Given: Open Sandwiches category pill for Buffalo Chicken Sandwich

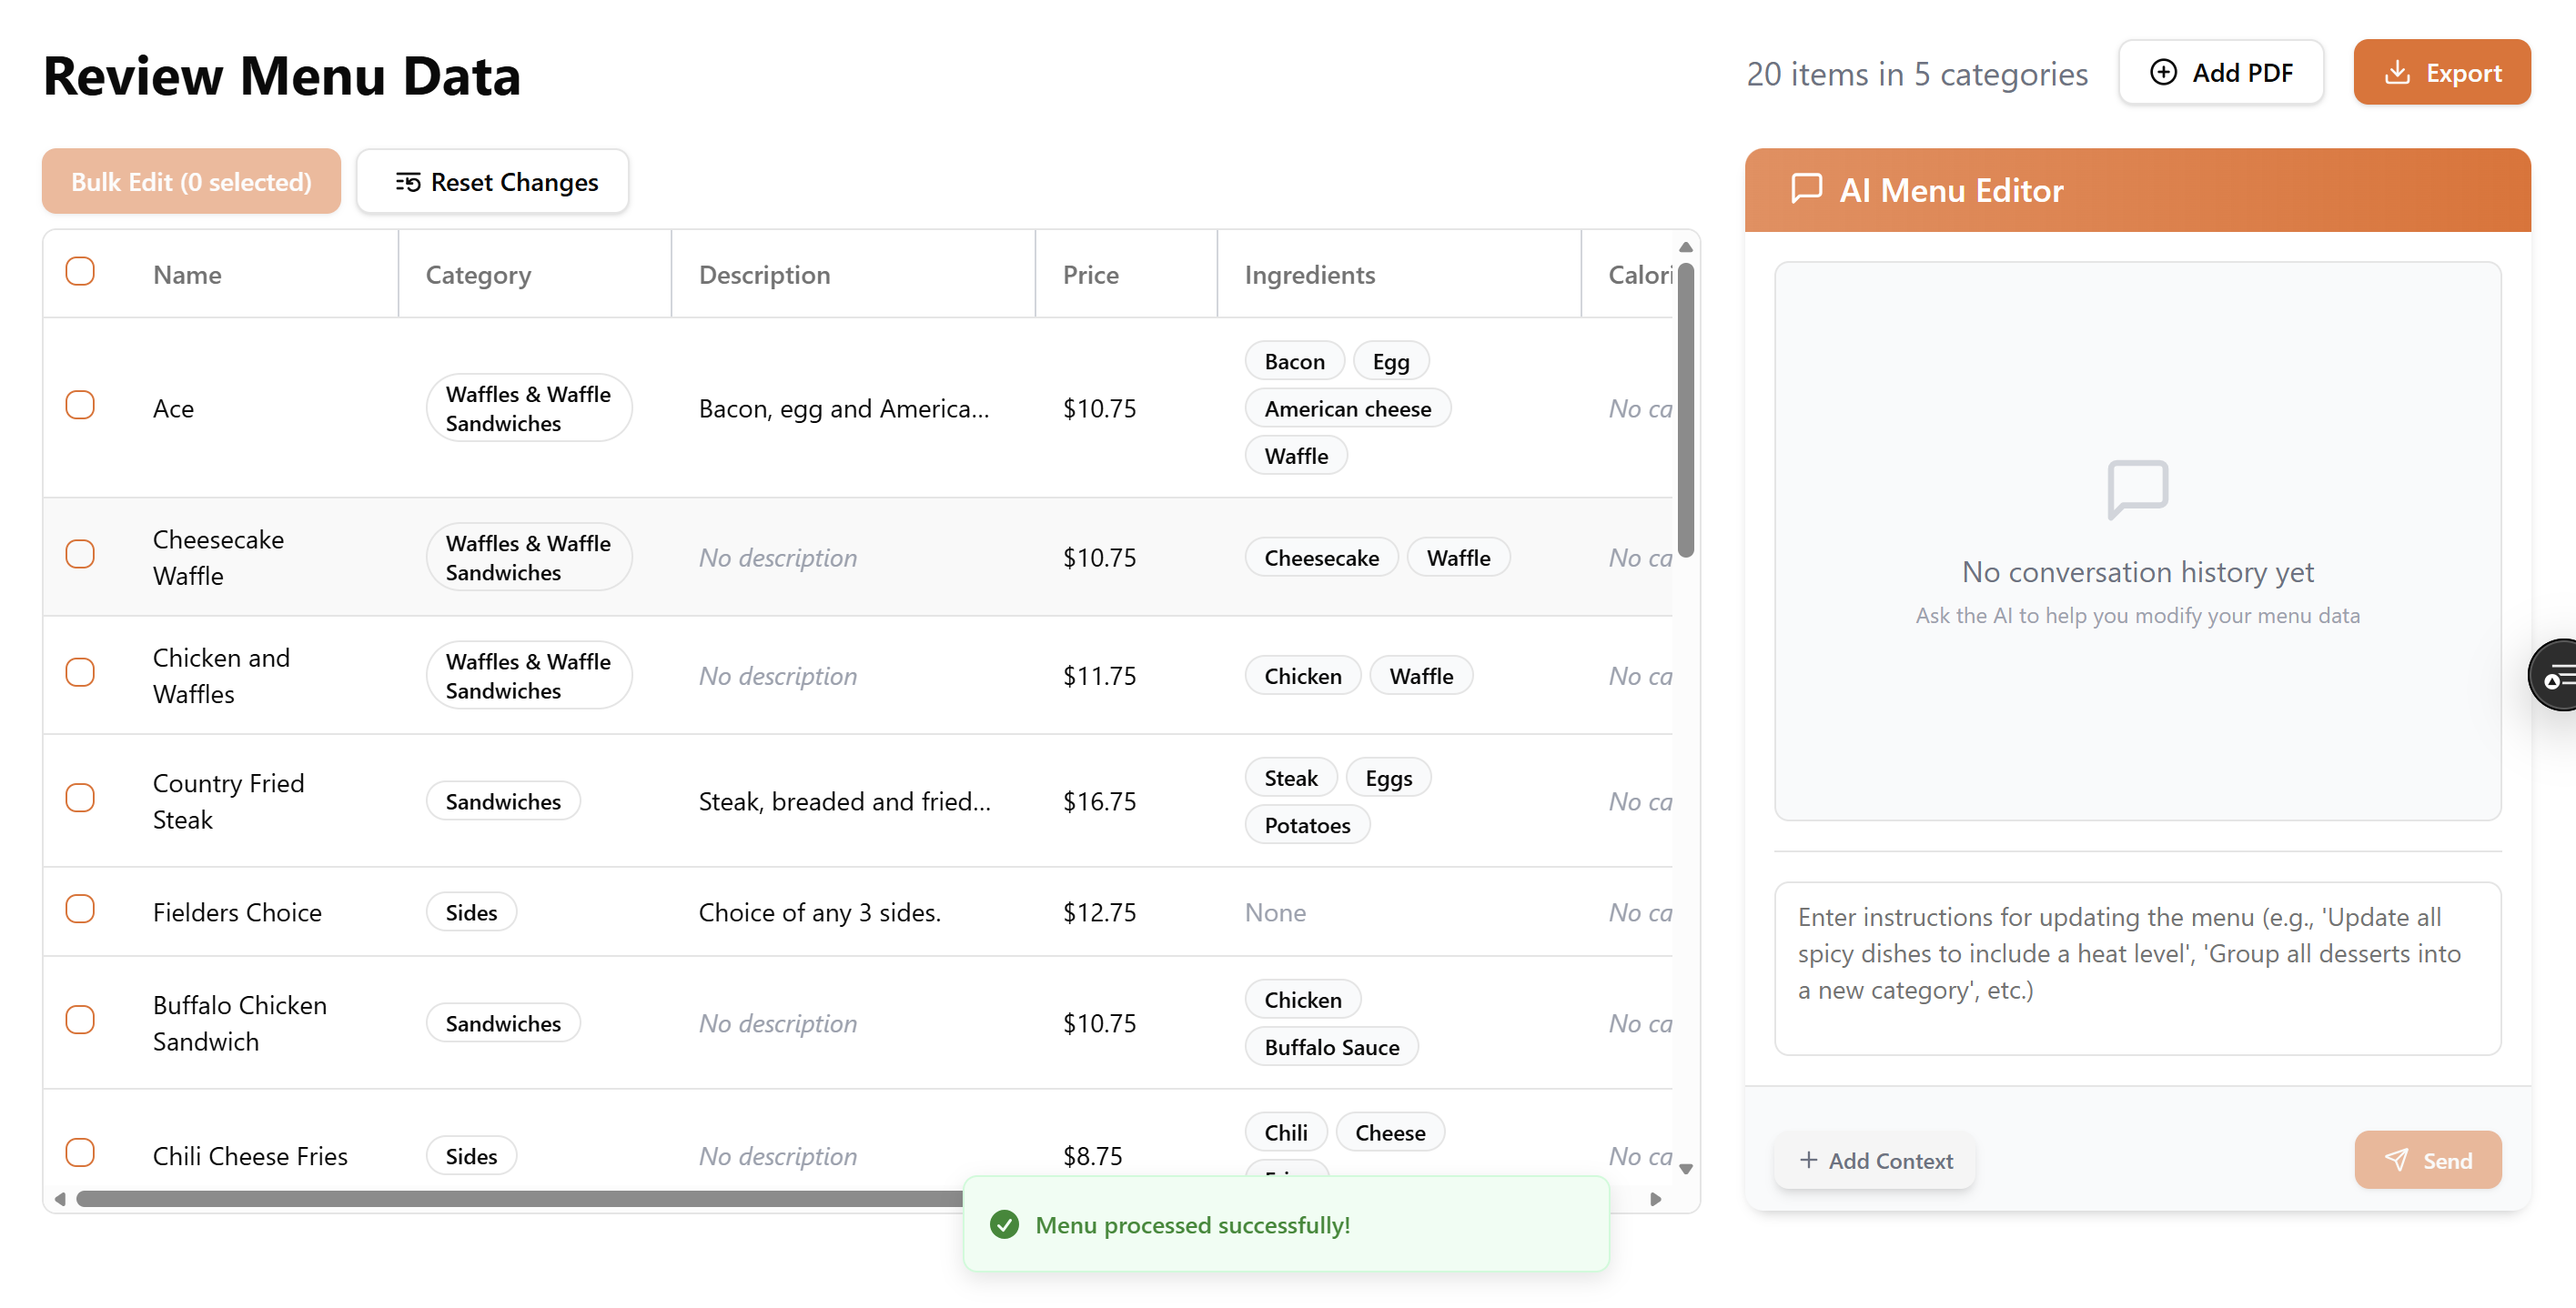Looking at the screenshot, I should (503, 1023).
